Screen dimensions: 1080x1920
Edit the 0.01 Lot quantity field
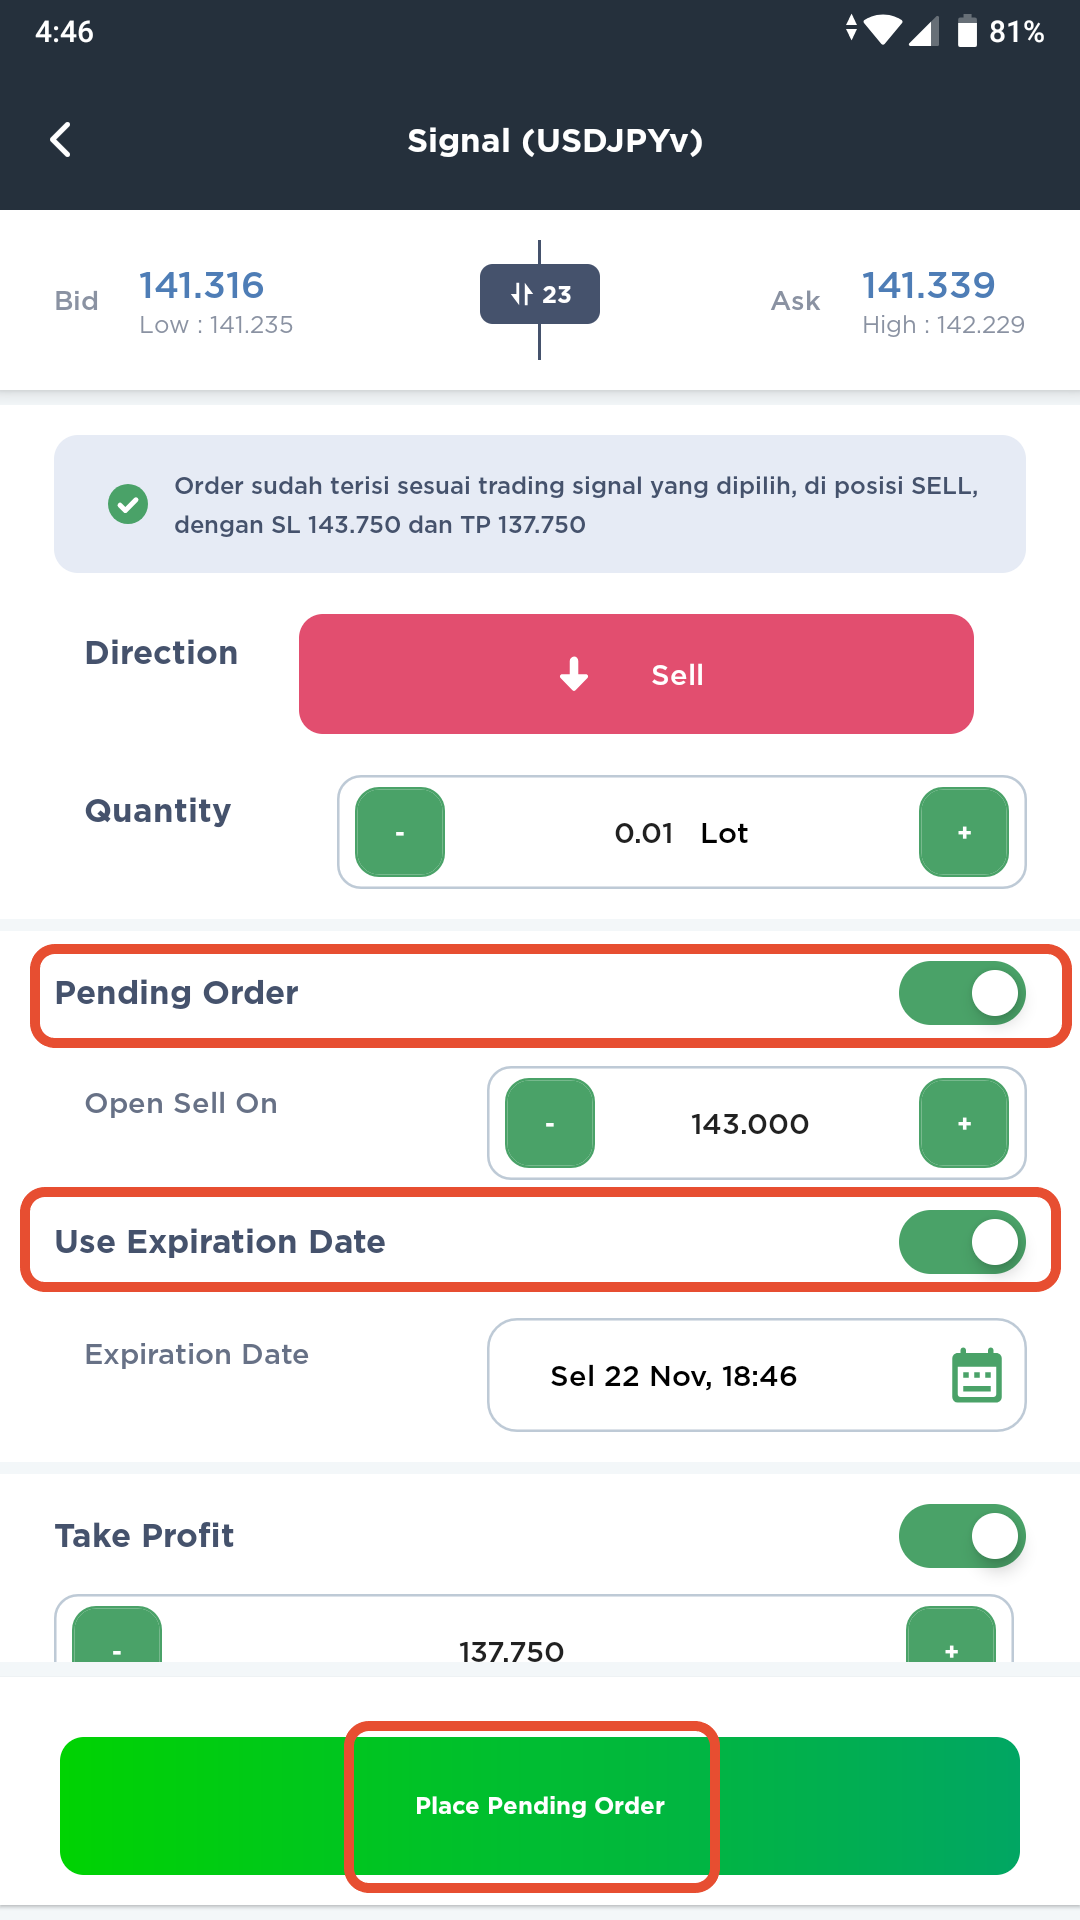(682, 833)
